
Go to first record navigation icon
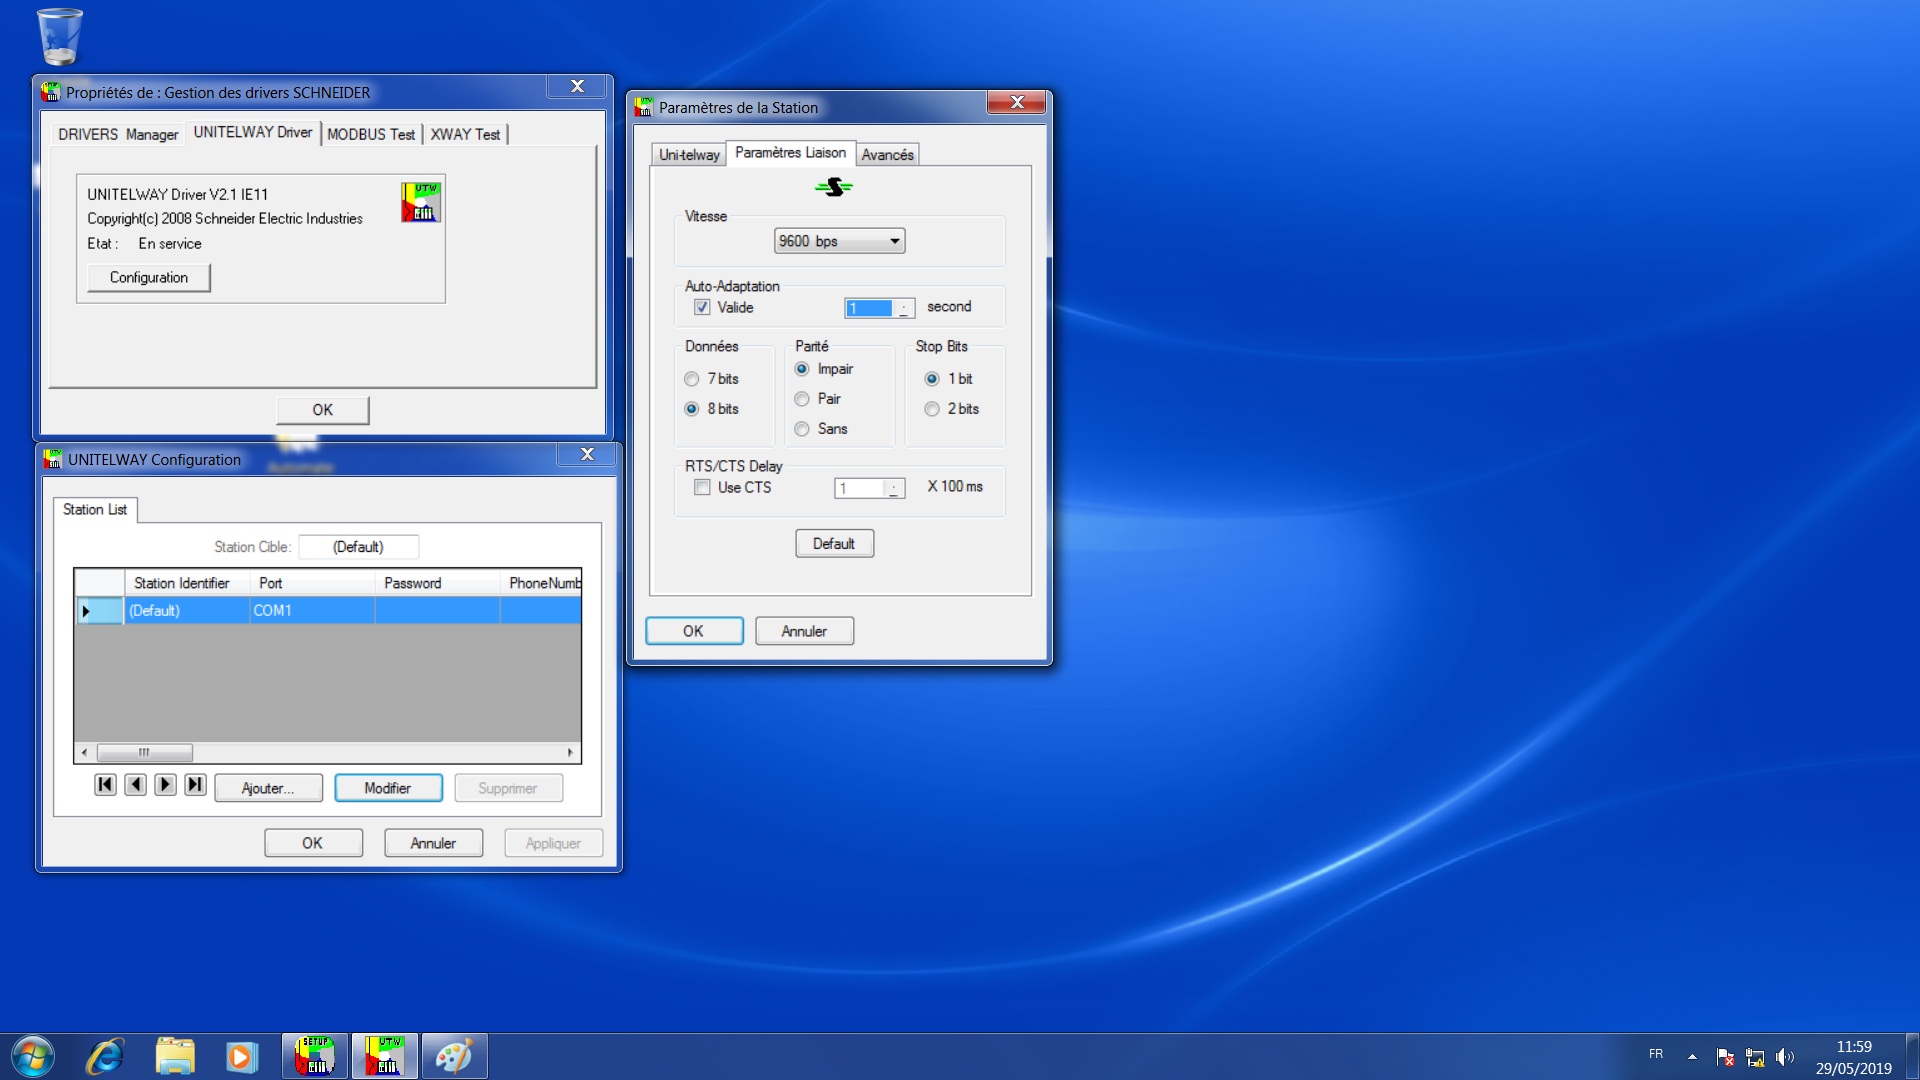[105, 785]
